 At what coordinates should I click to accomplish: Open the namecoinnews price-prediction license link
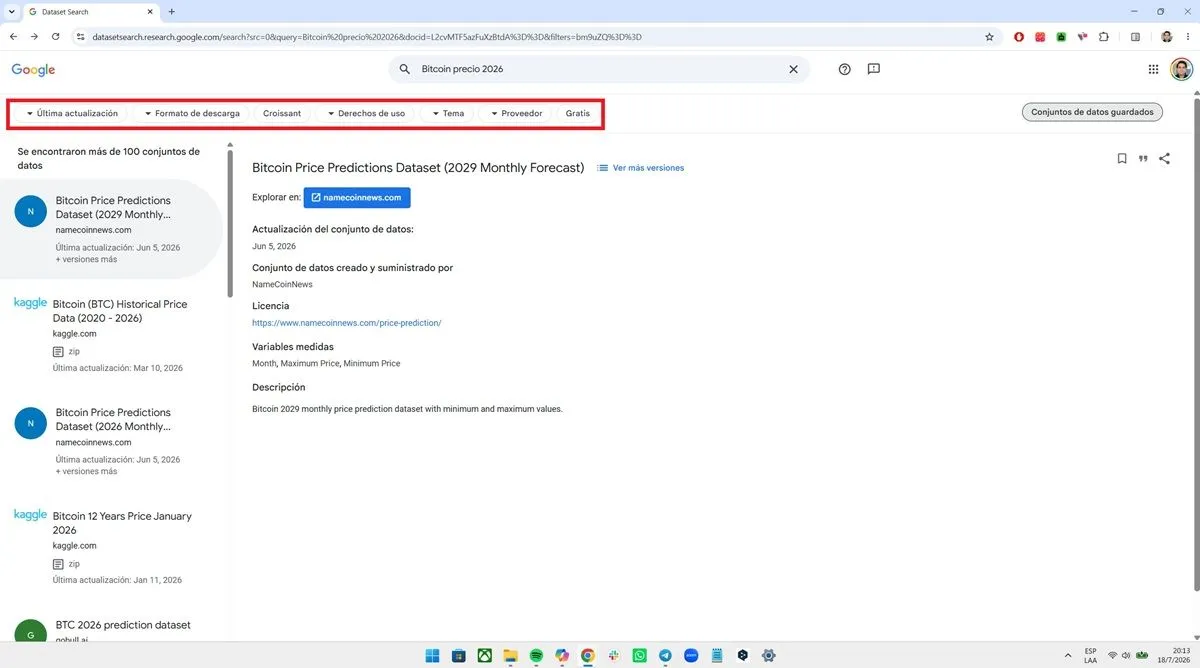click(347, 323)
